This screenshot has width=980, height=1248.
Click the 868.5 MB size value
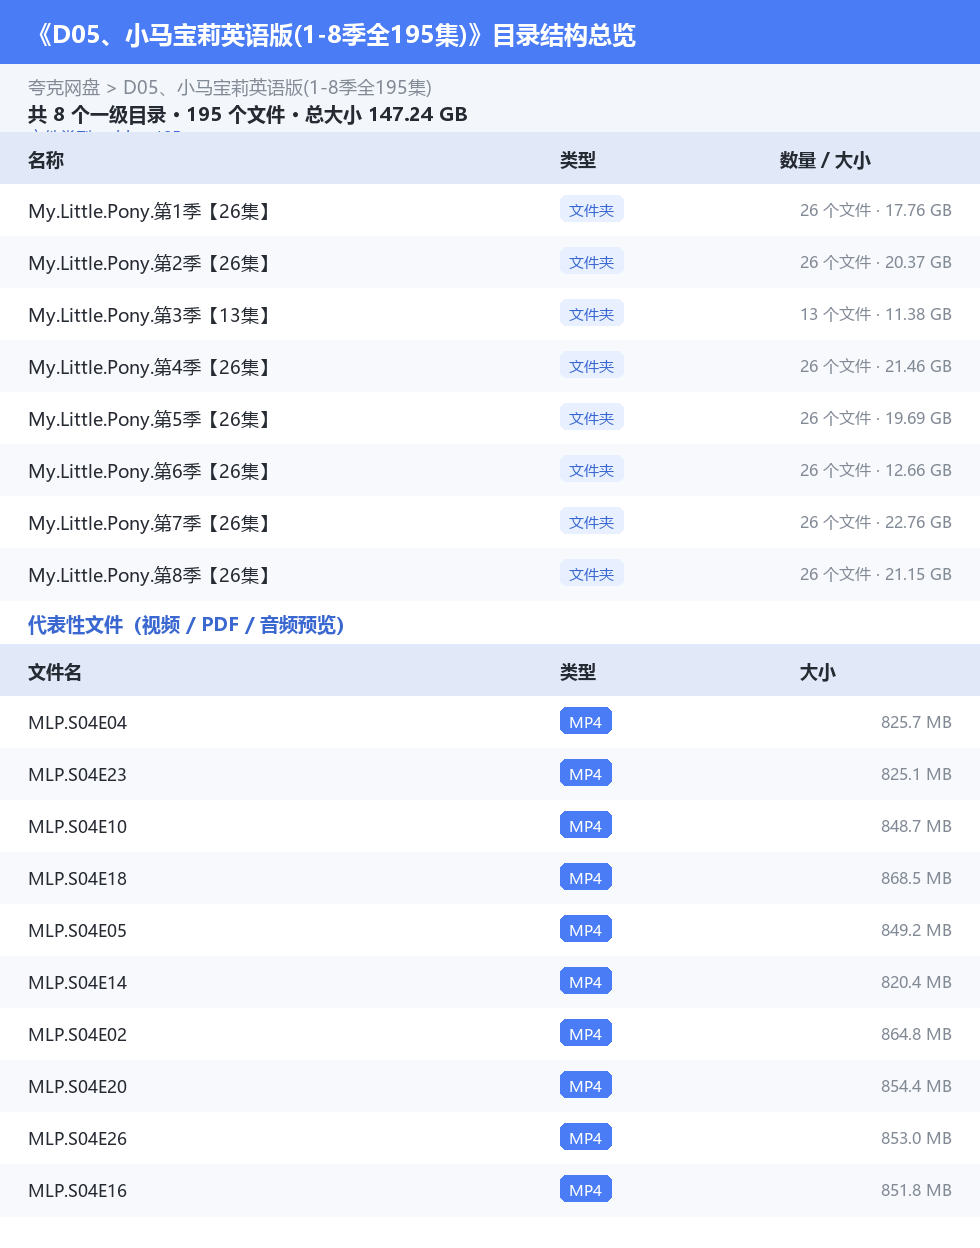click(916, 878)
